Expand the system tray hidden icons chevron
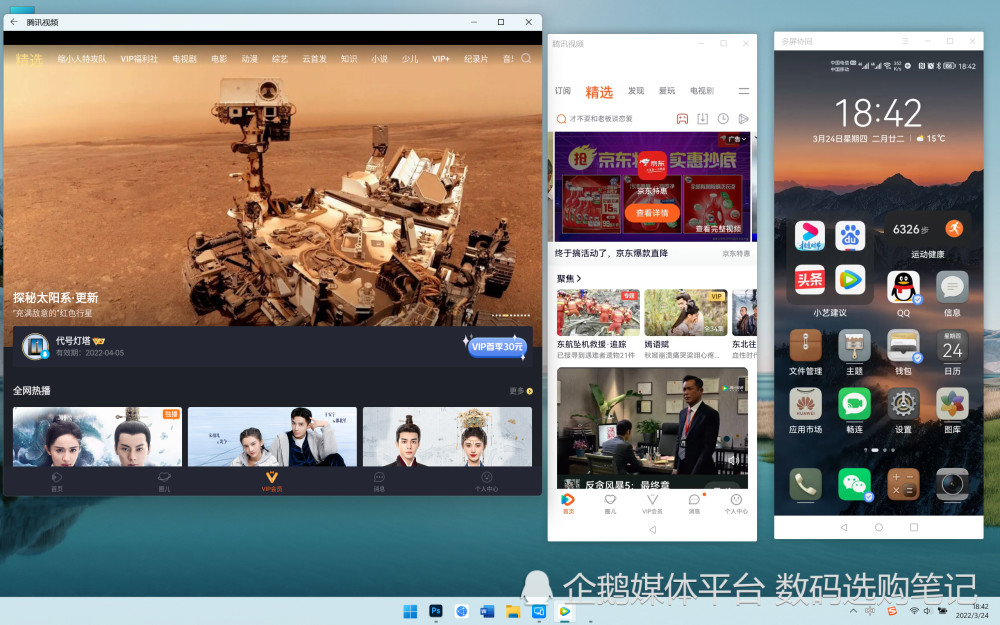The width and height of the screenshot is (1000, 625). [x=853, y=611]
